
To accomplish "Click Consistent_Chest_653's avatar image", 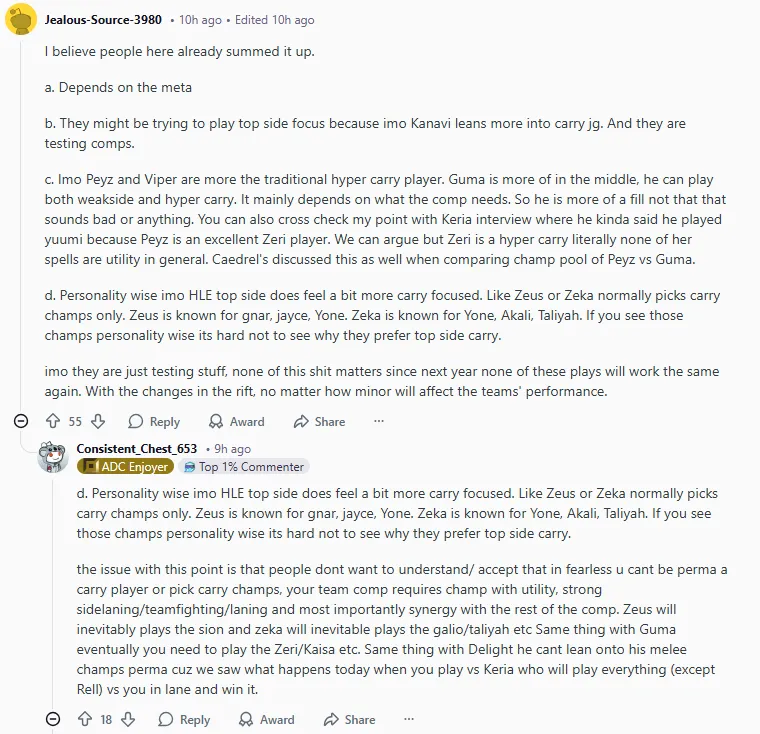I will pyautogui.click(x=52, y=457).
